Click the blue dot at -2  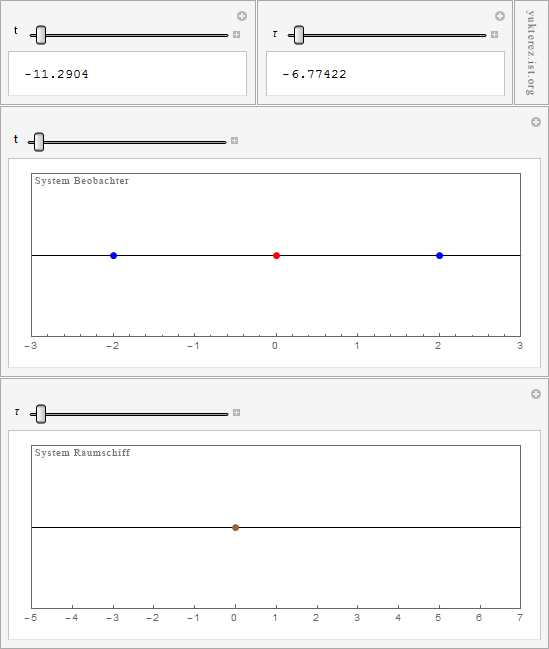click(113, 256)
